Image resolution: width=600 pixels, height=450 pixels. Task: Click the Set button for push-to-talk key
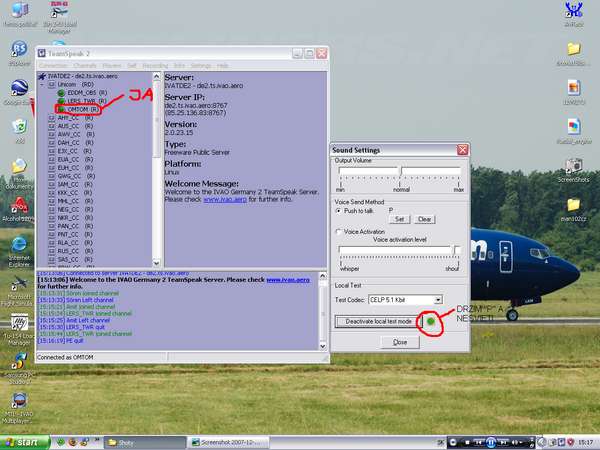(x=399, y=219)
